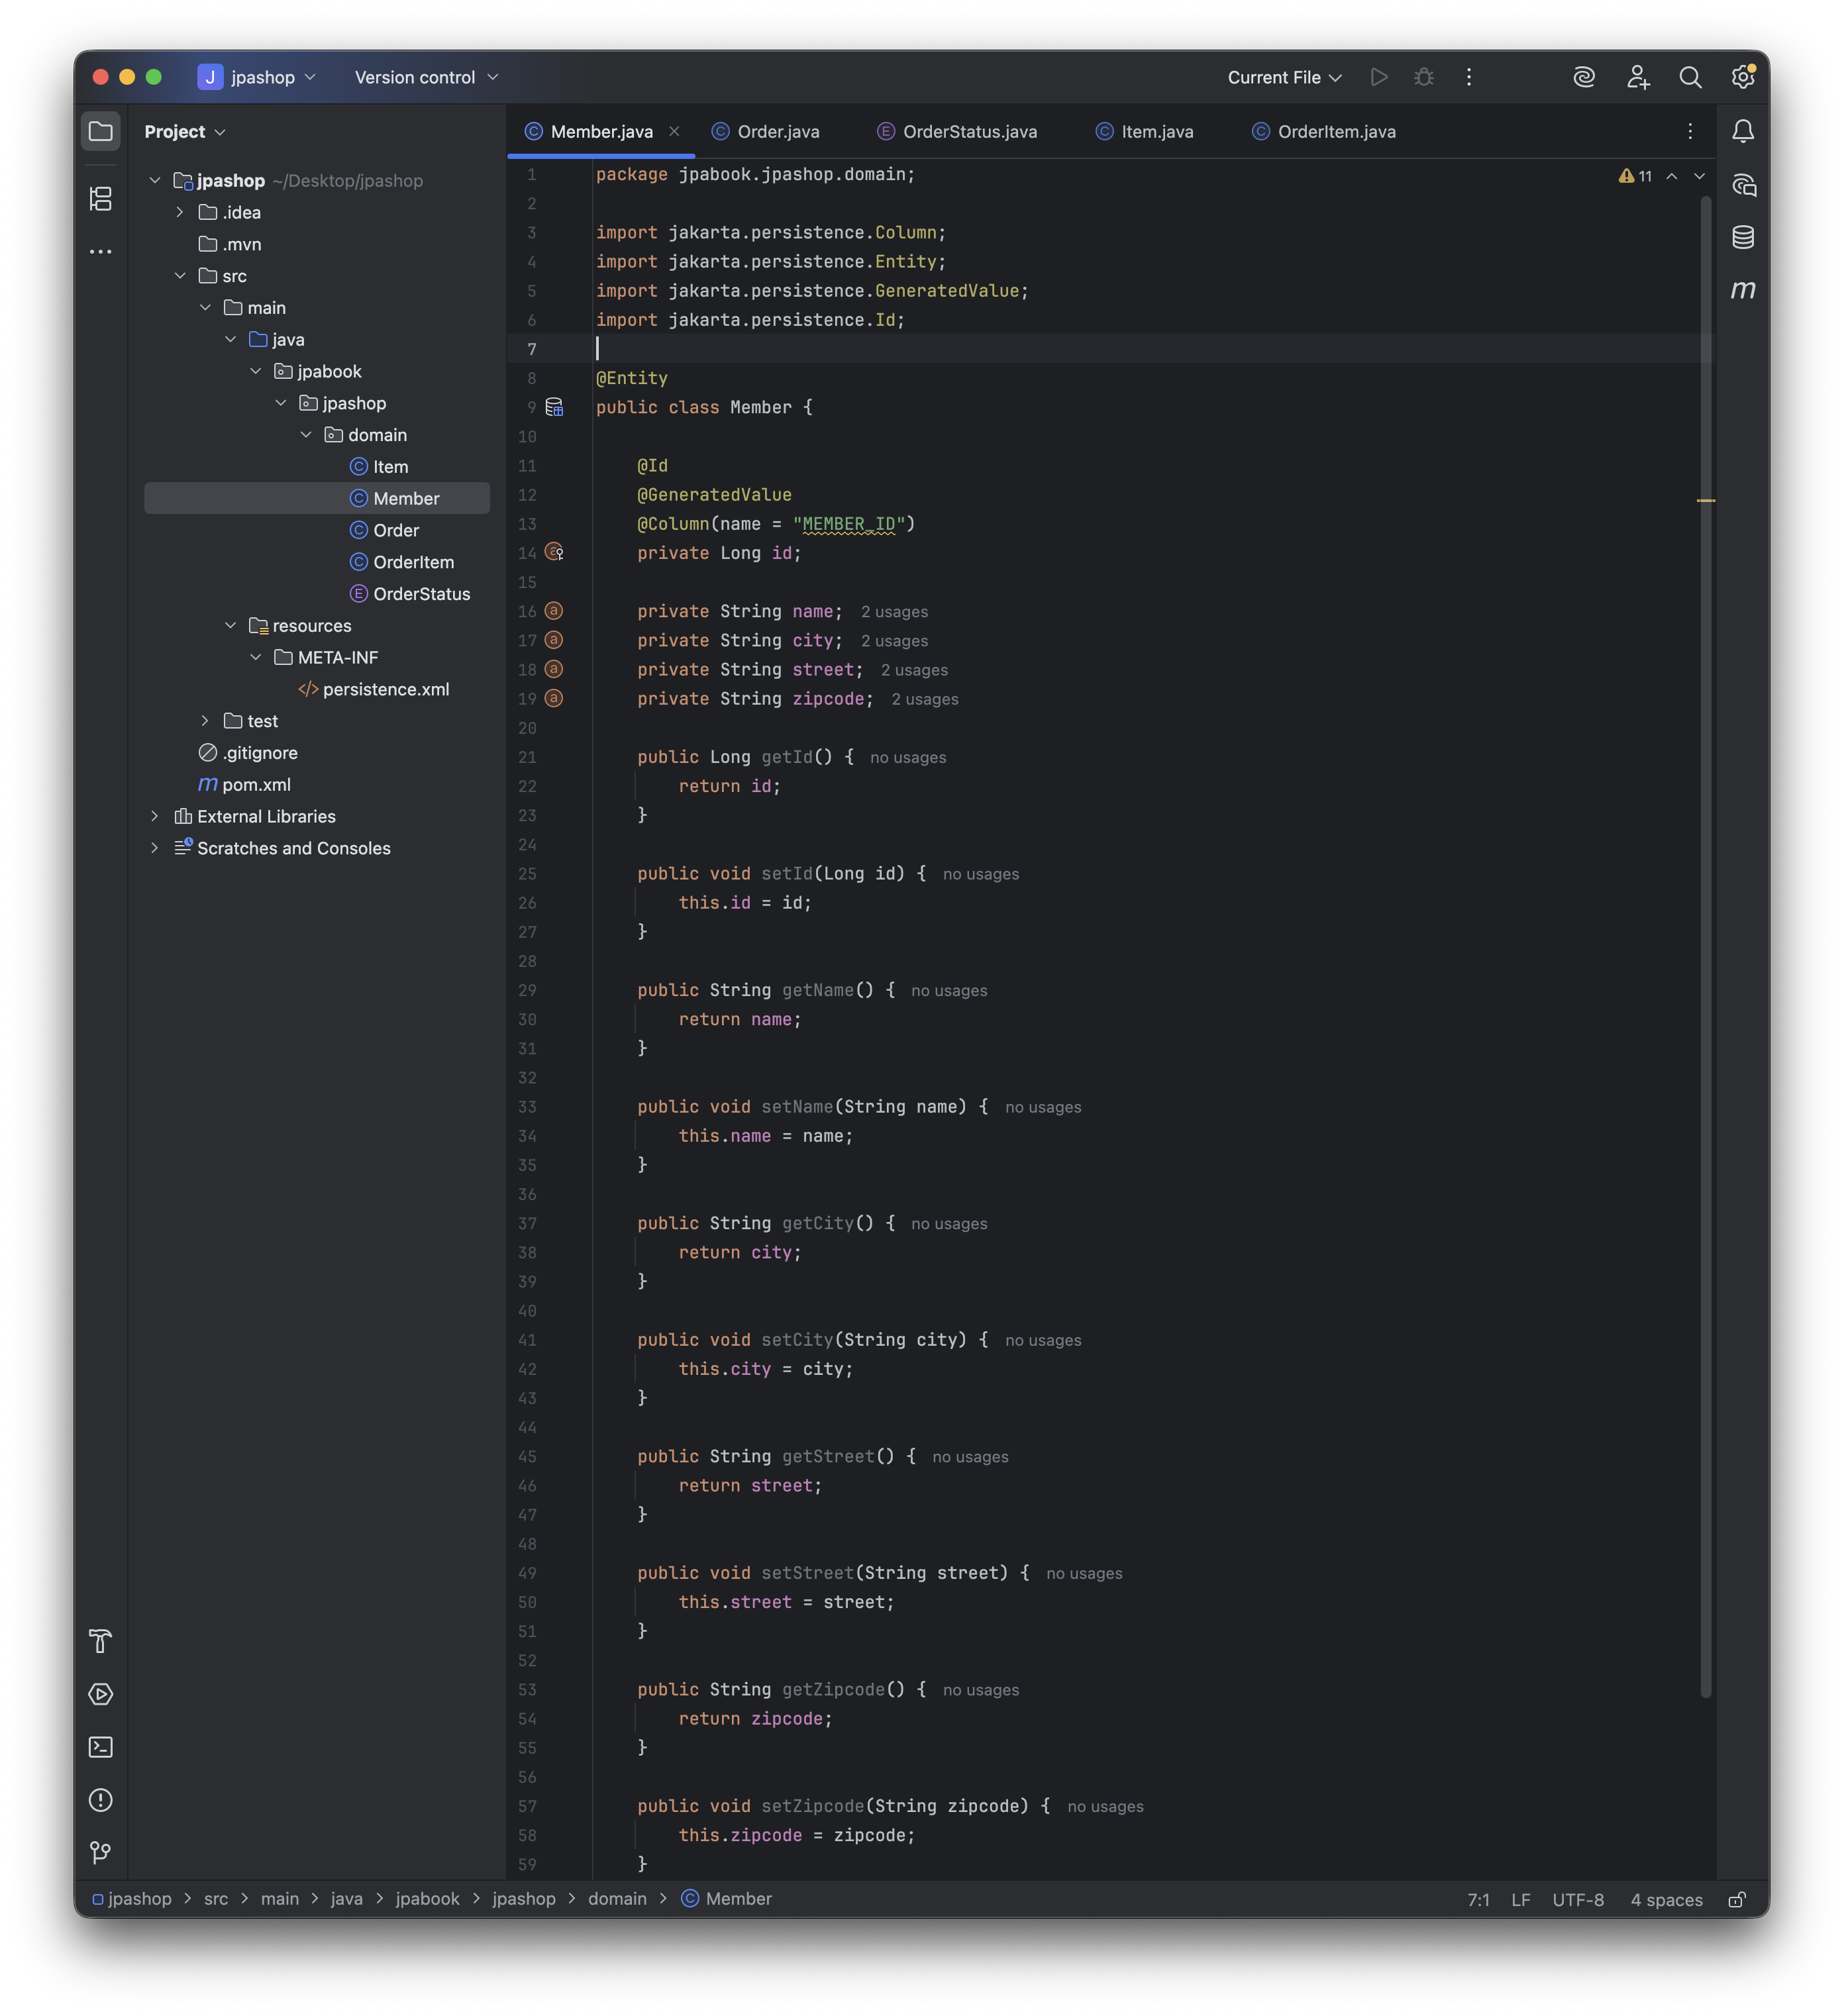Click the Search Everywhere magnifier icon

click(x=1690, y=77)
